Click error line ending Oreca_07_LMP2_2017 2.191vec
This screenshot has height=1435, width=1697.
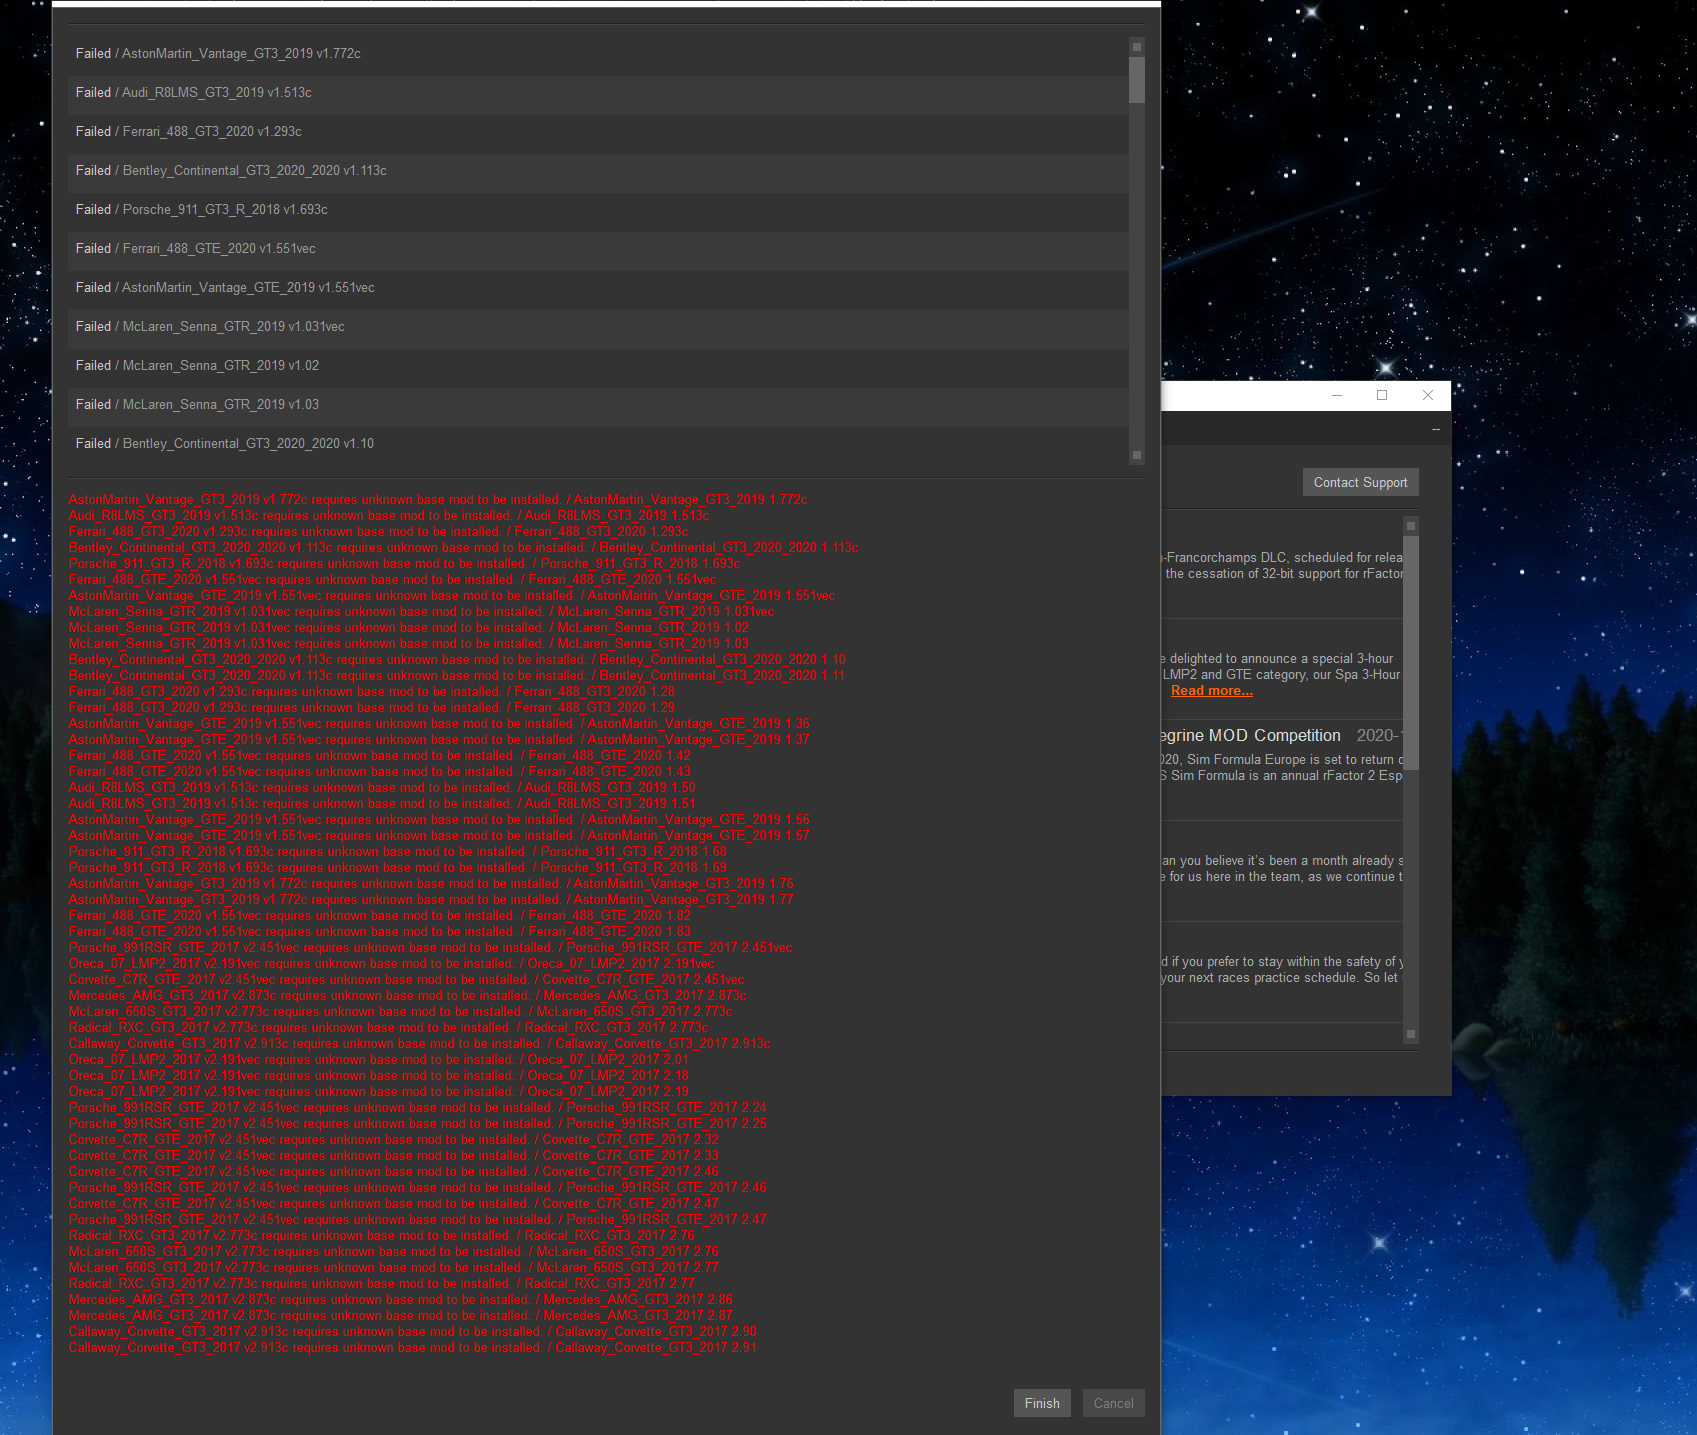[391, 964]
